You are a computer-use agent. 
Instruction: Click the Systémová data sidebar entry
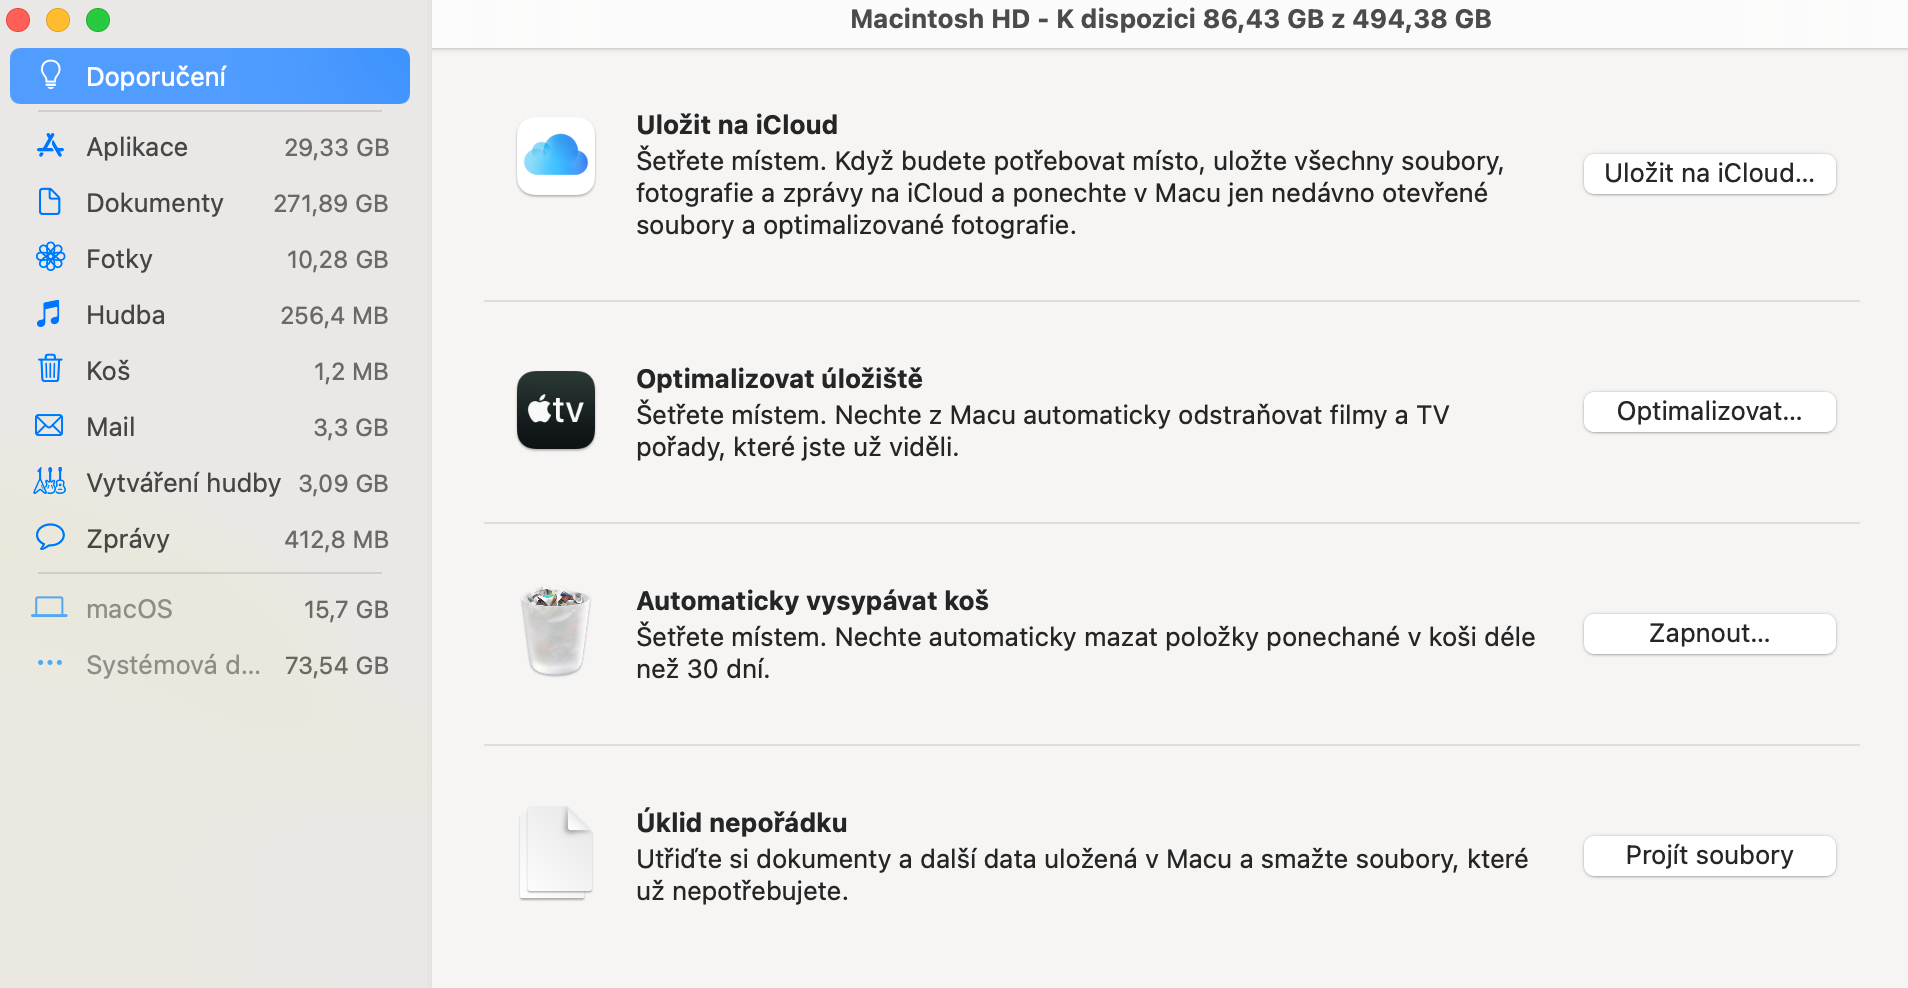point(173,665)
